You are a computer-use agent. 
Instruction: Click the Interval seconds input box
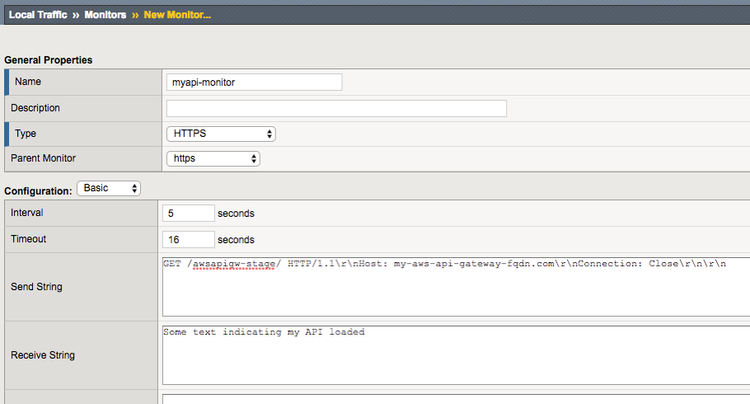190,213
